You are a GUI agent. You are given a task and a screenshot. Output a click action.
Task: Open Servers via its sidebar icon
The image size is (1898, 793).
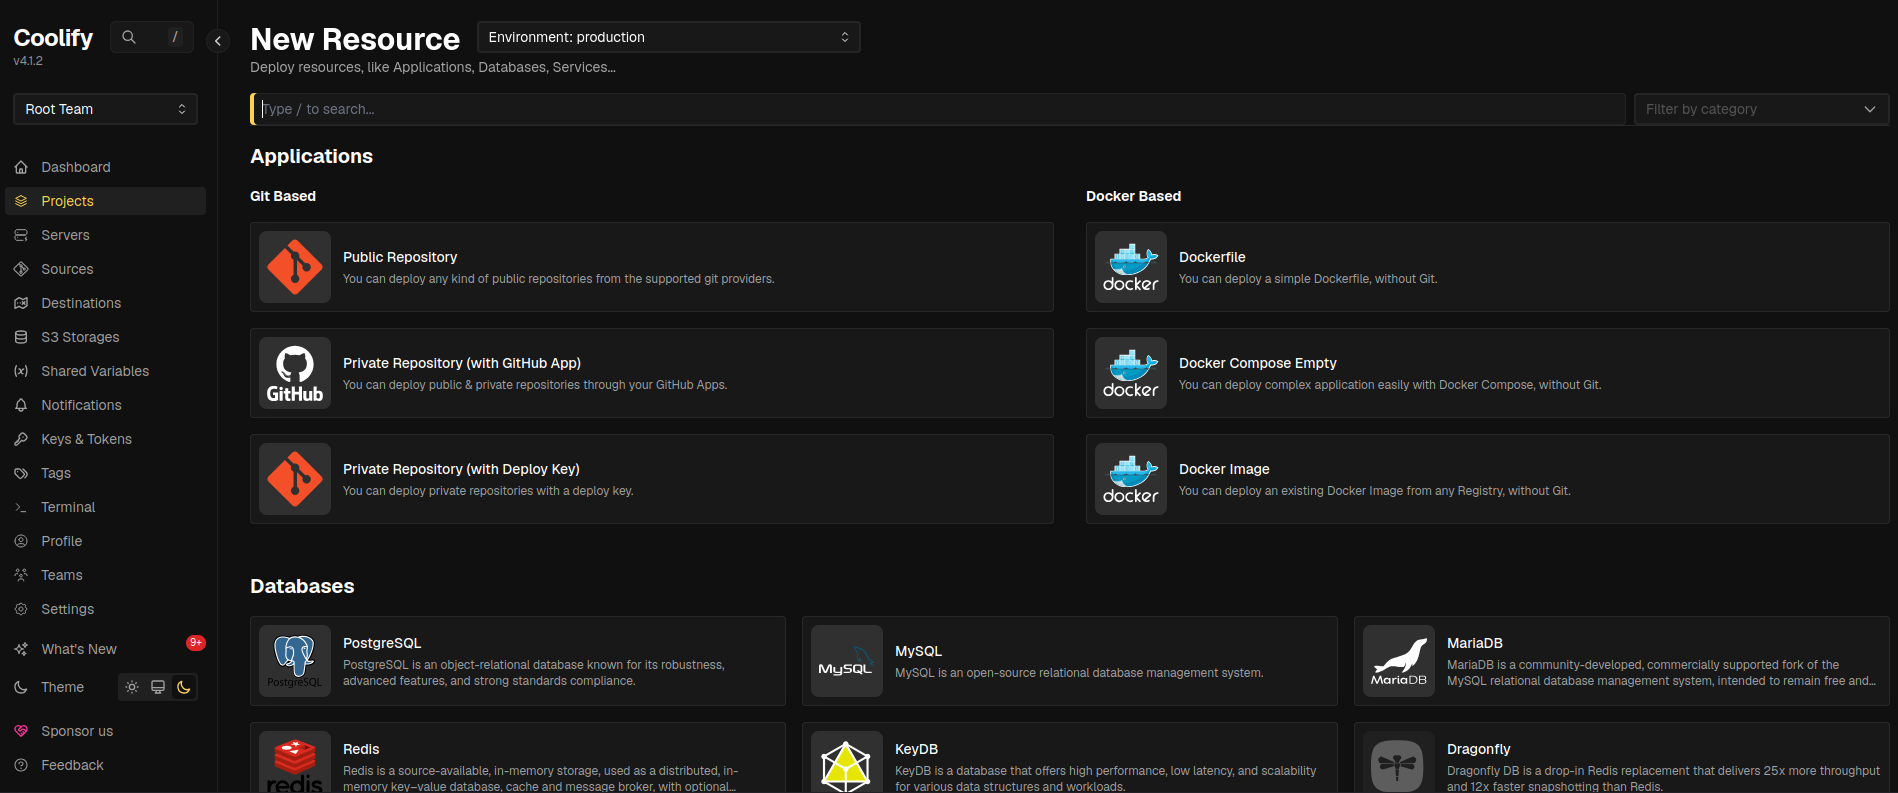point(21,235)
